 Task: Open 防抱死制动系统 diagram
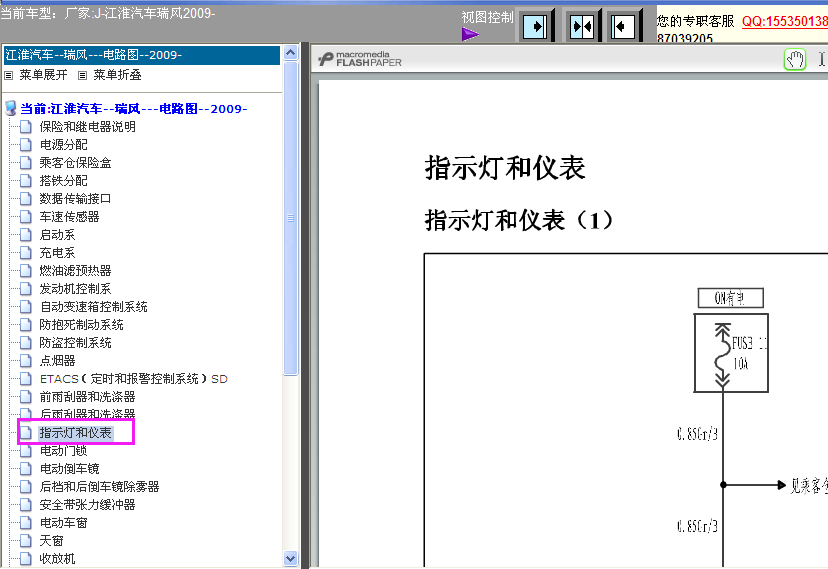81,325
